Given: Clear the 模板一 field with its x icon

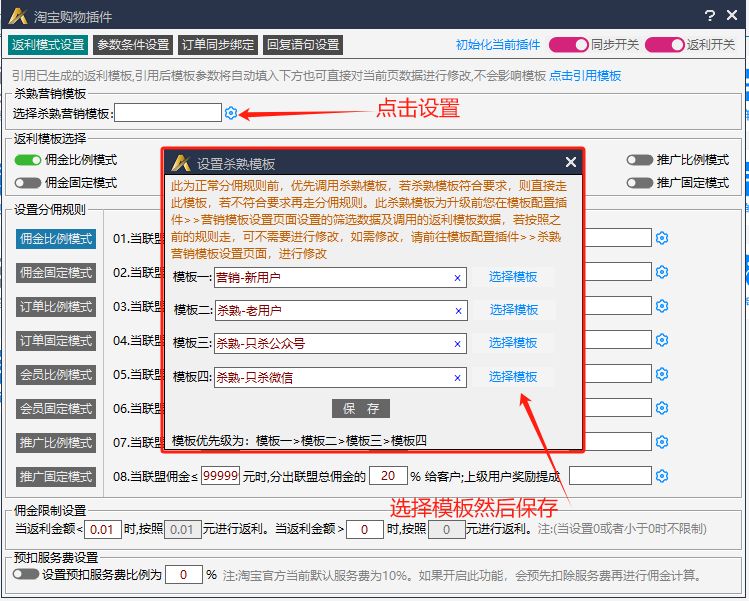Looking at the screenshot, I should 457,278.
